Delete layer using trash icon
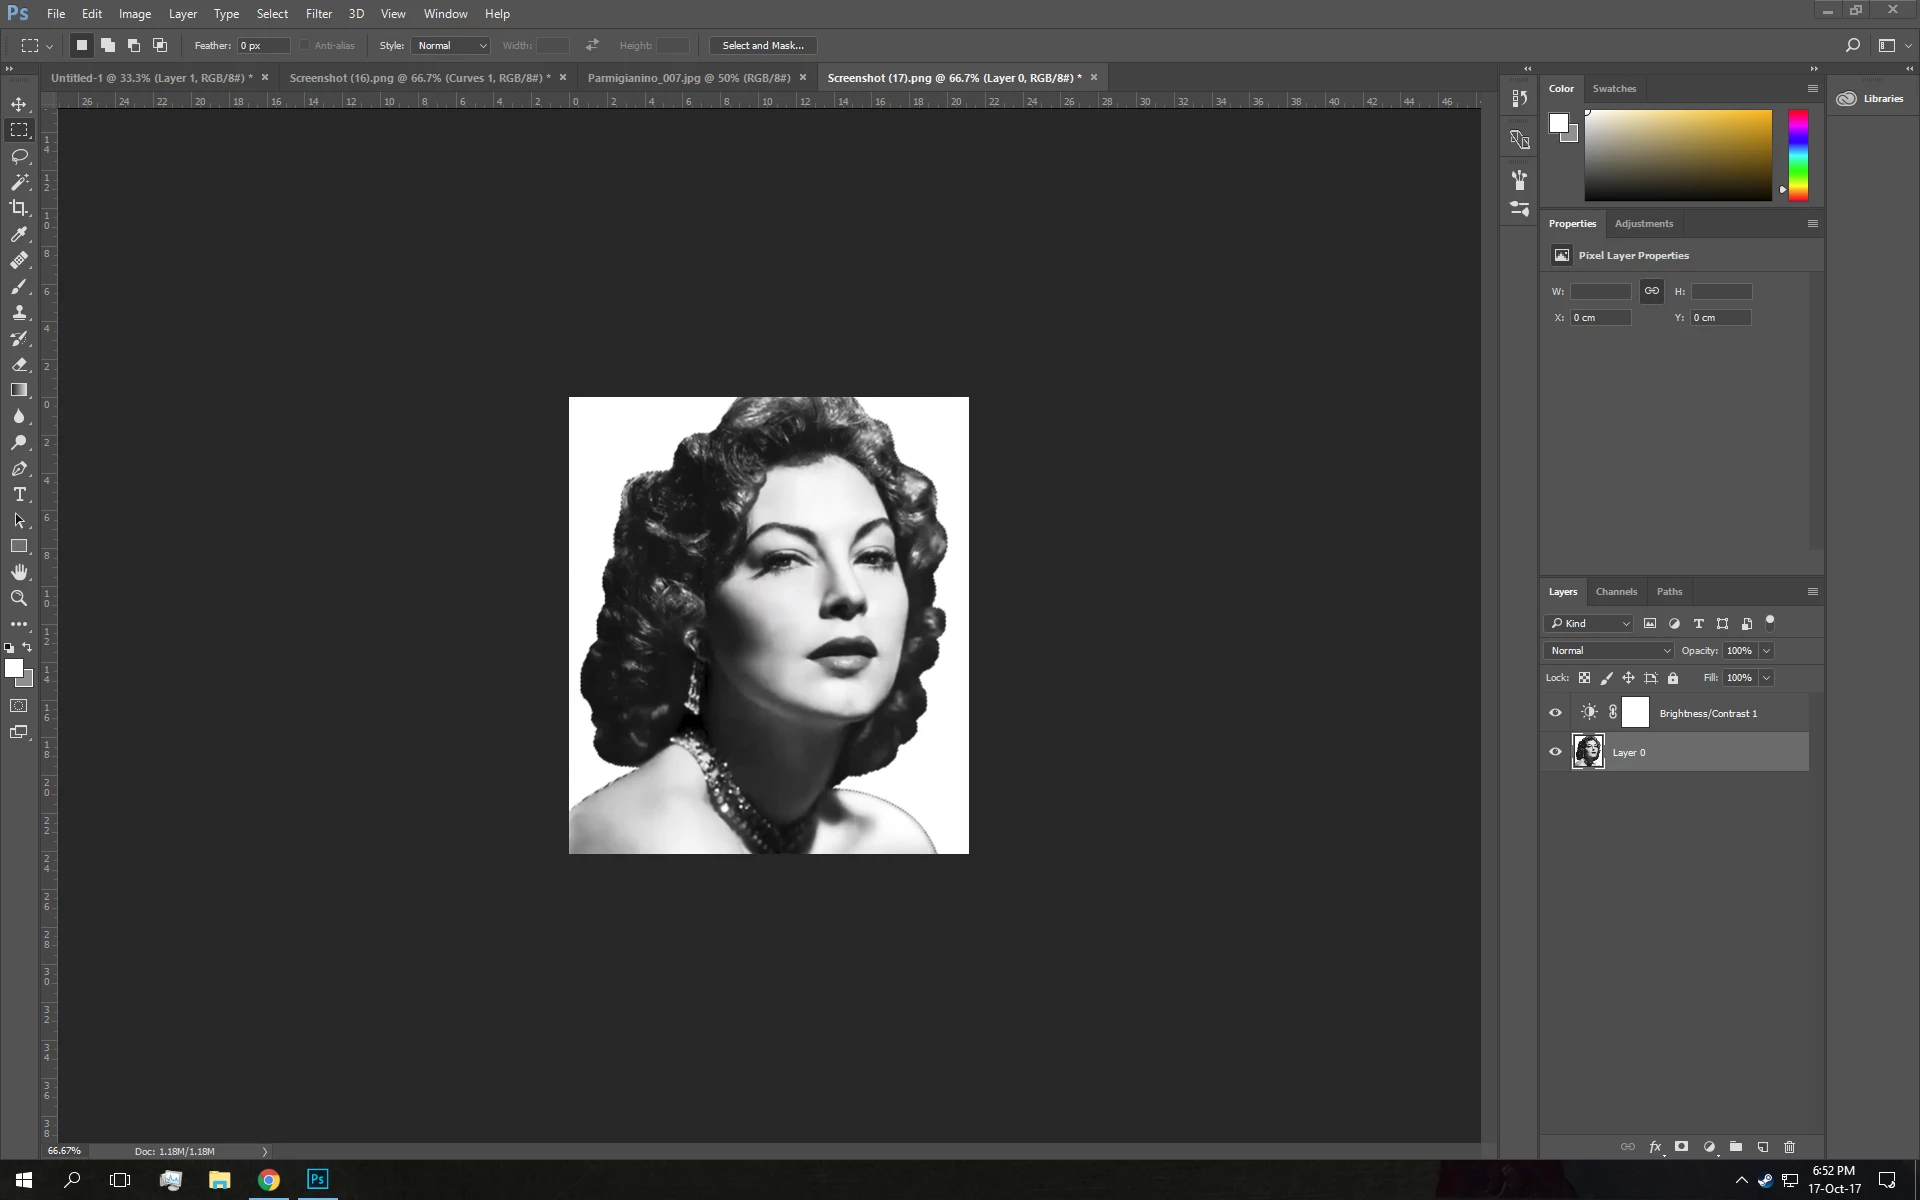The width and height of the screenshot is (1920, 1200). pyautogui.click(x=1790, y=1147)
